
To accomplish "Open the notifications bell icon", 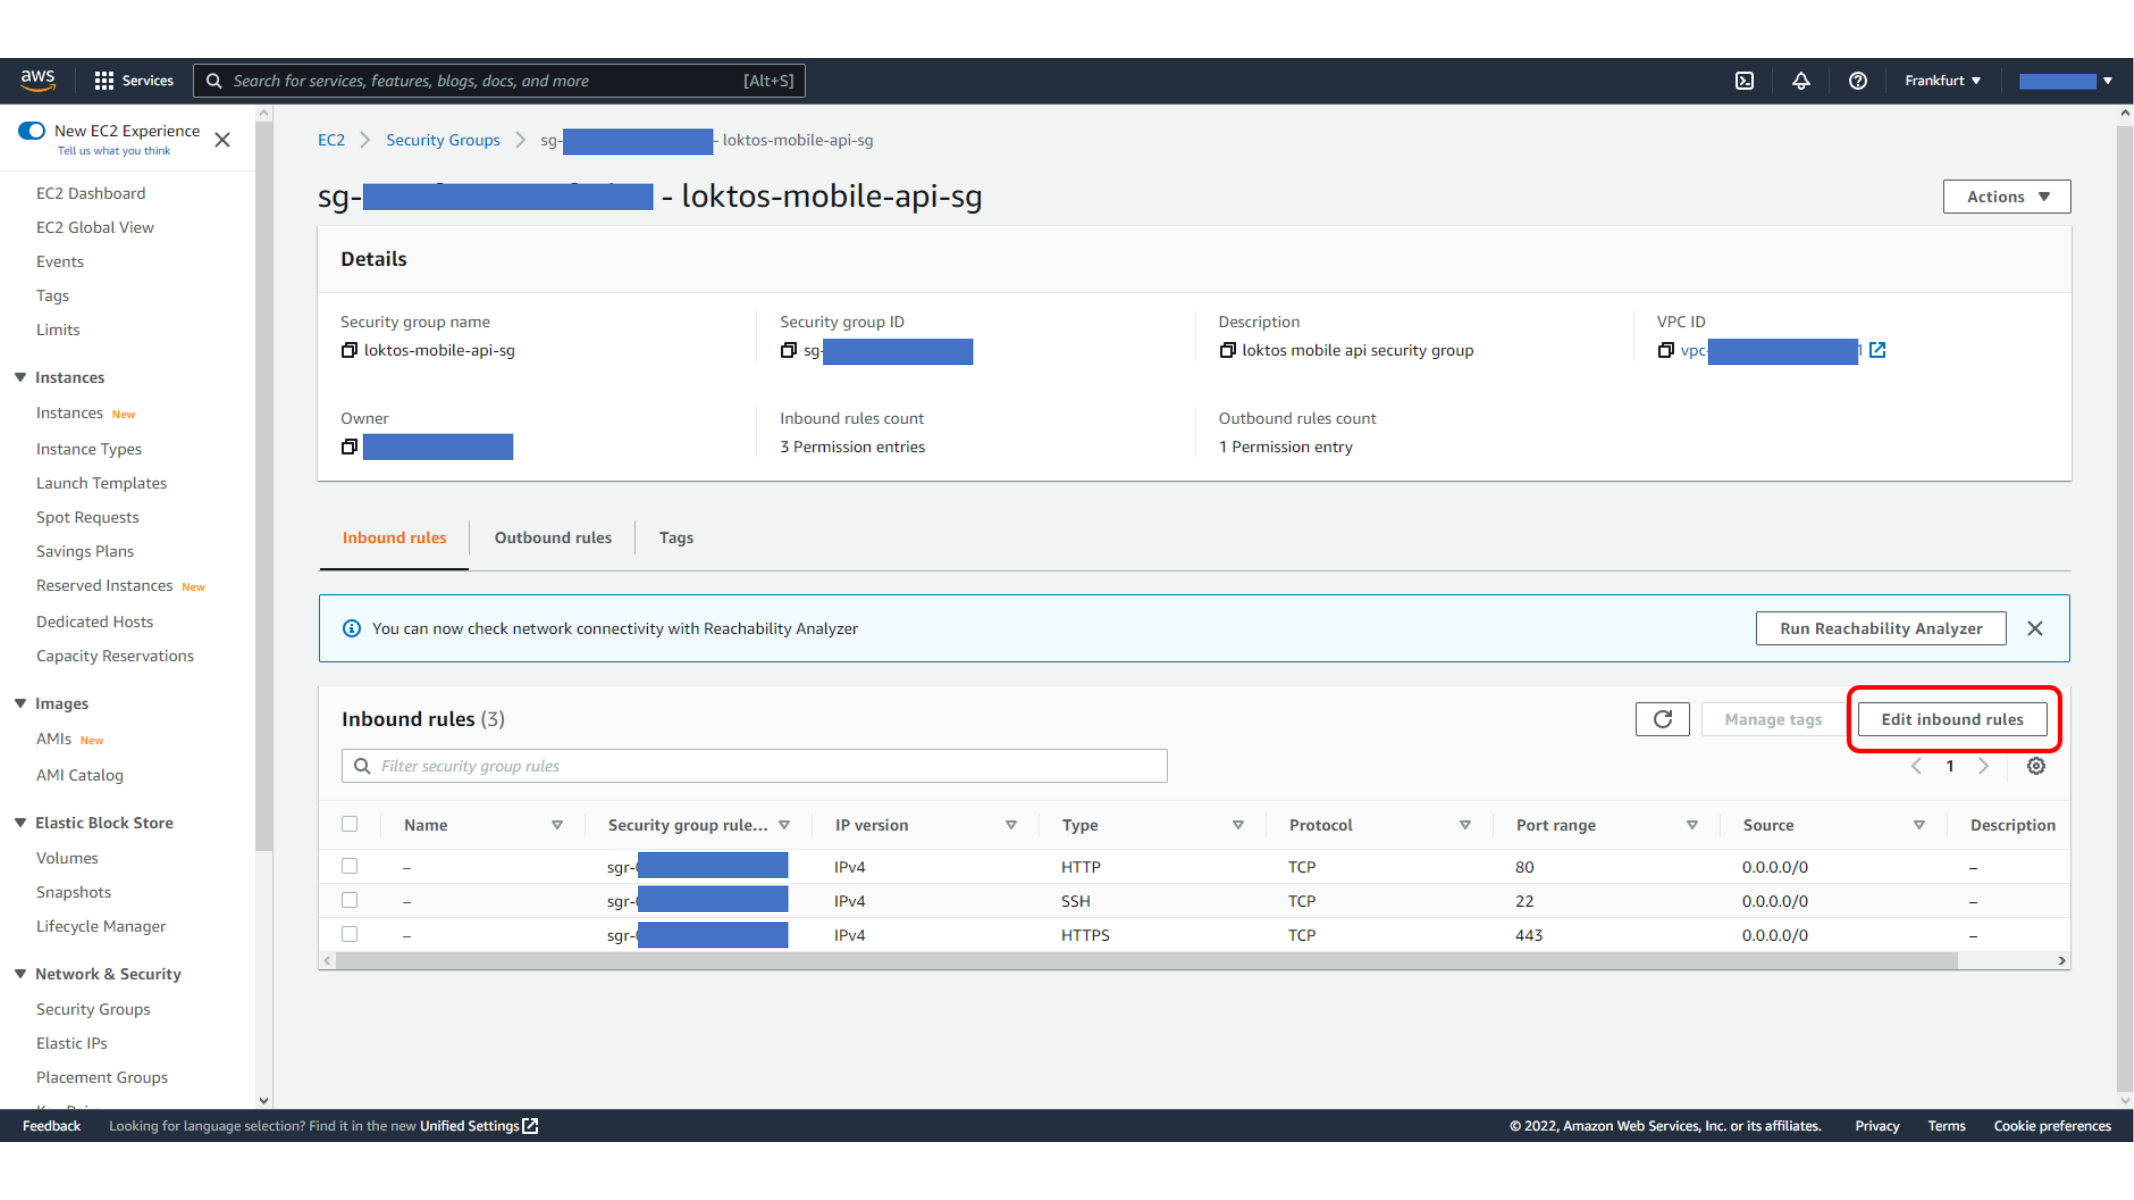I will click(x=1800, y=81).
